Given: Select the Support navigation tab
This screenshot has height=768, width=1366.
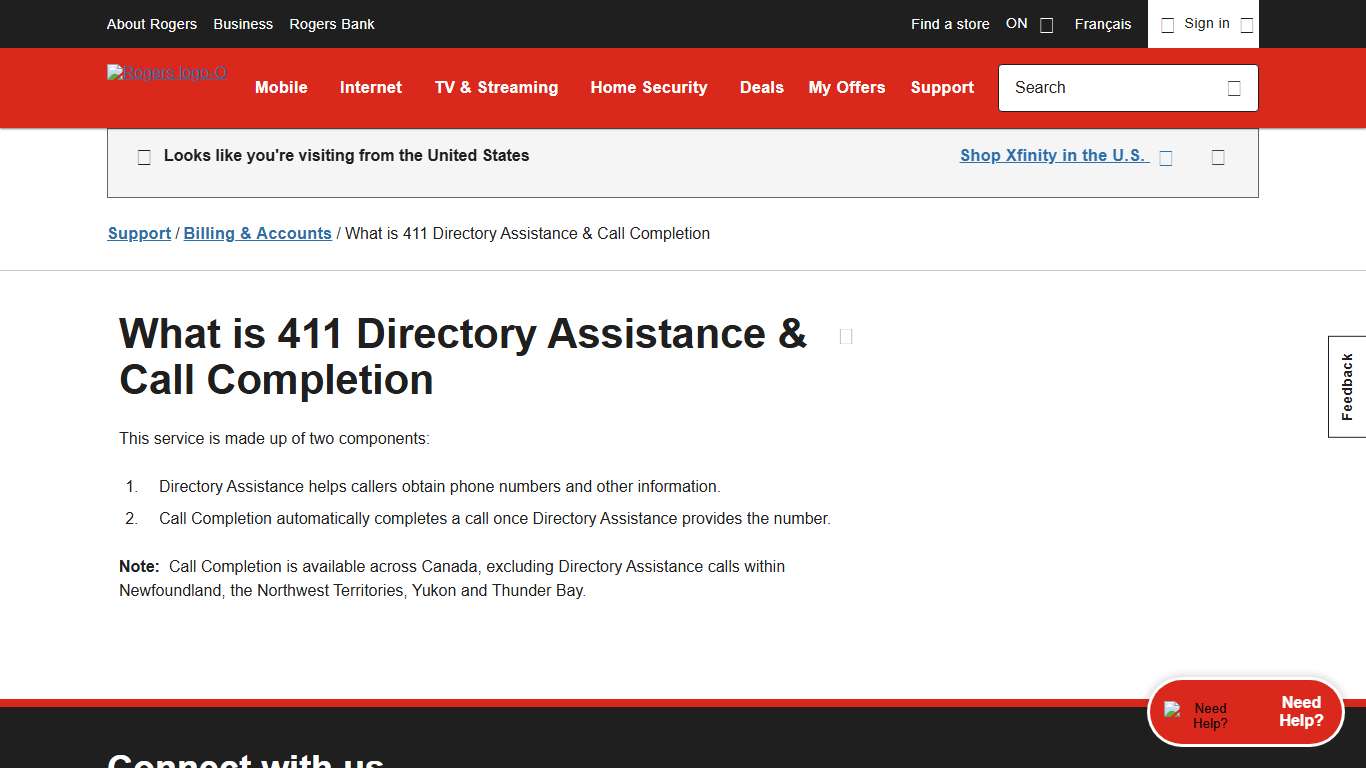Looking at the screenshot, I should tap(942, 88).
